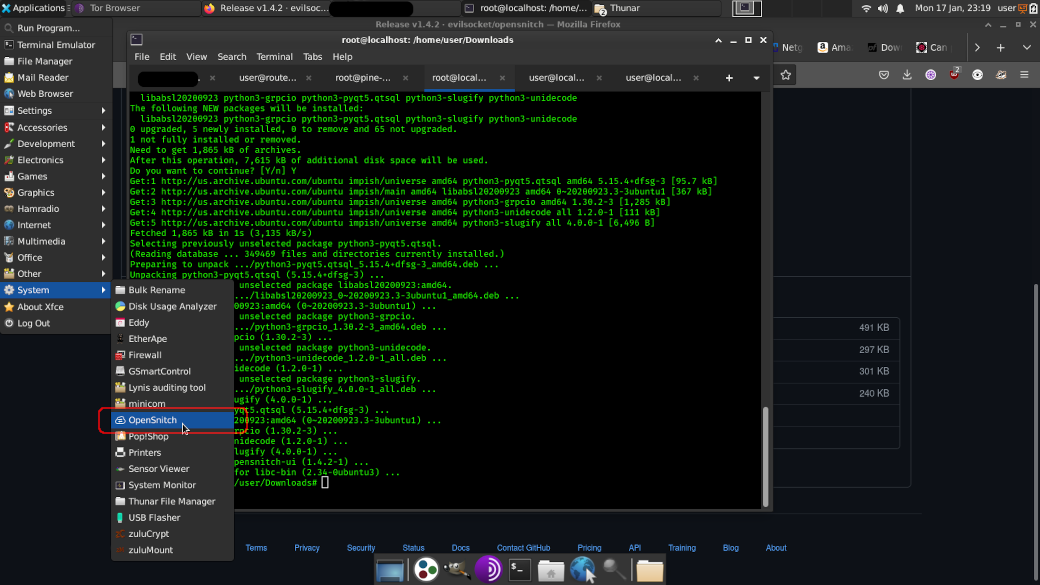The height and width of the screenshot is (585, 1040).
Task: Expand the Development submenu
Action: 56,143
